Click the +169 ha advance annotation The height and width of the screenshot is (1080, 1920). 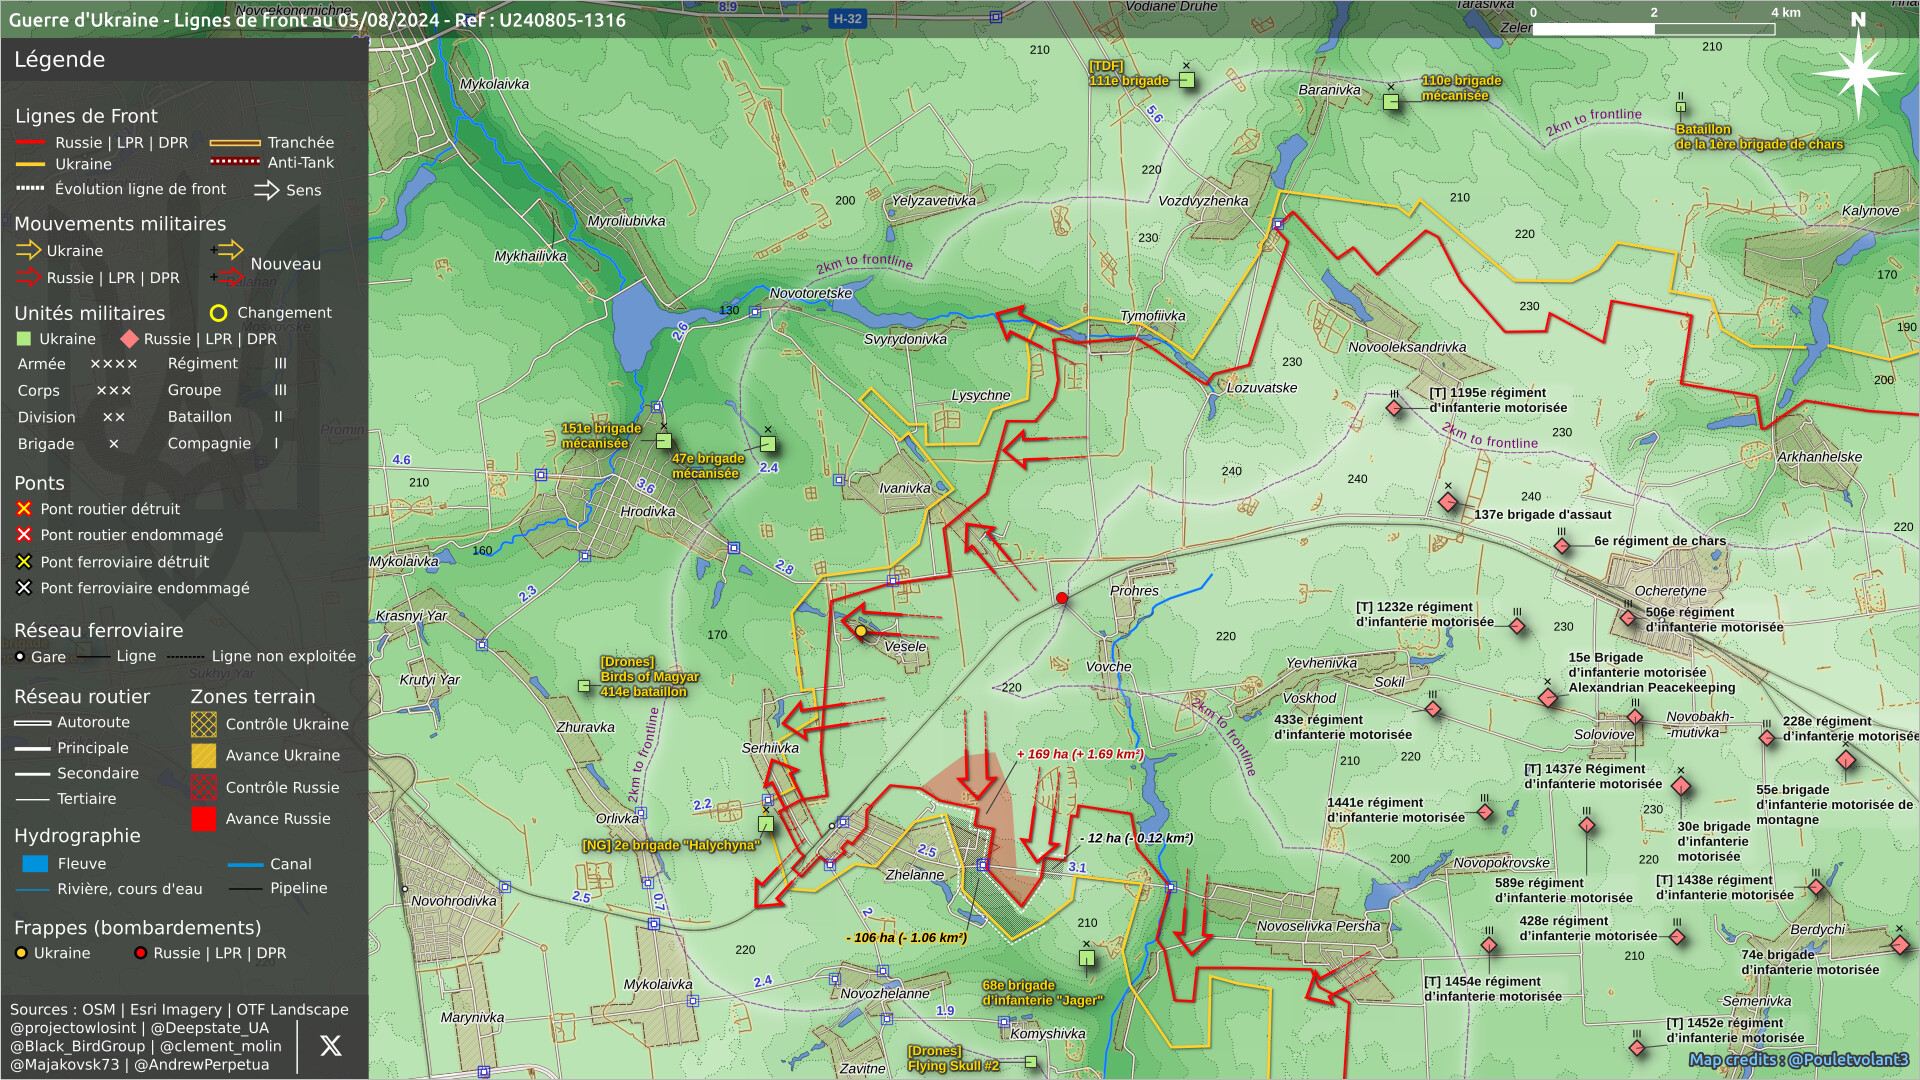[1079, 754]
